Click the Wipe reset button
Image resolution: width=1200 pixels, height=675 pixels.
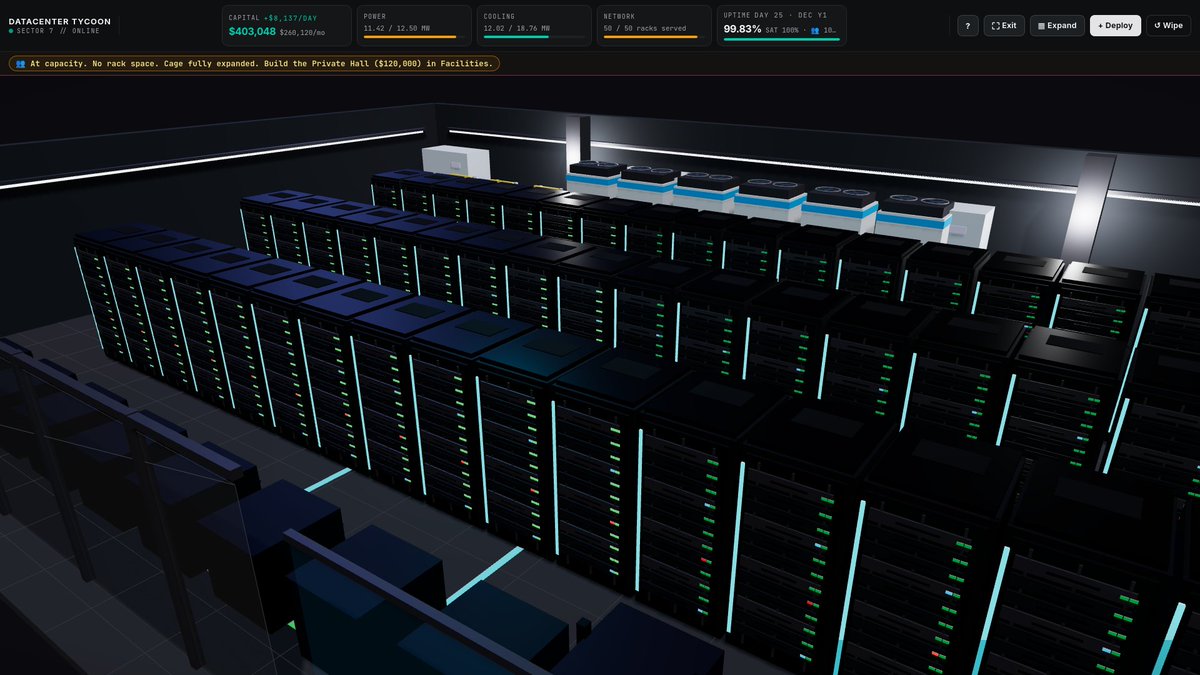pyautogui.click(x=1168, y=26)
